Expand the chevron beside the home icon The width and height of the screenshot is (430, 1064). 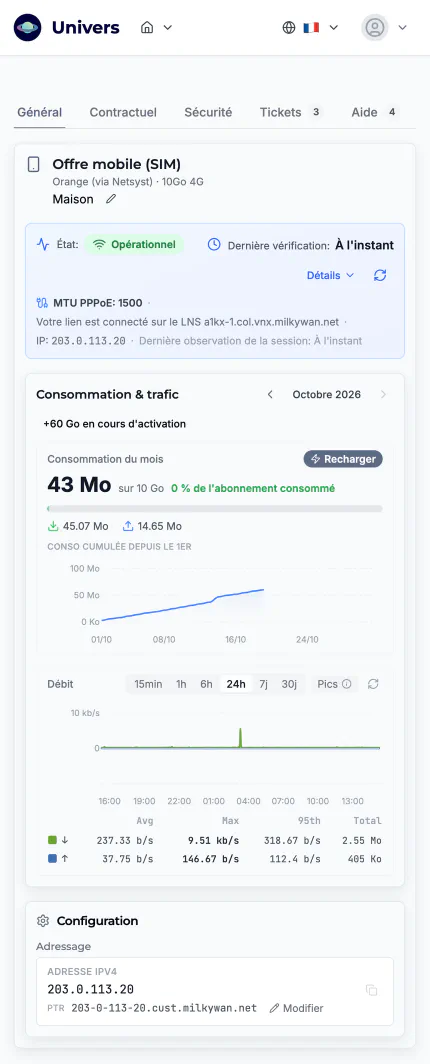[168, 27]
